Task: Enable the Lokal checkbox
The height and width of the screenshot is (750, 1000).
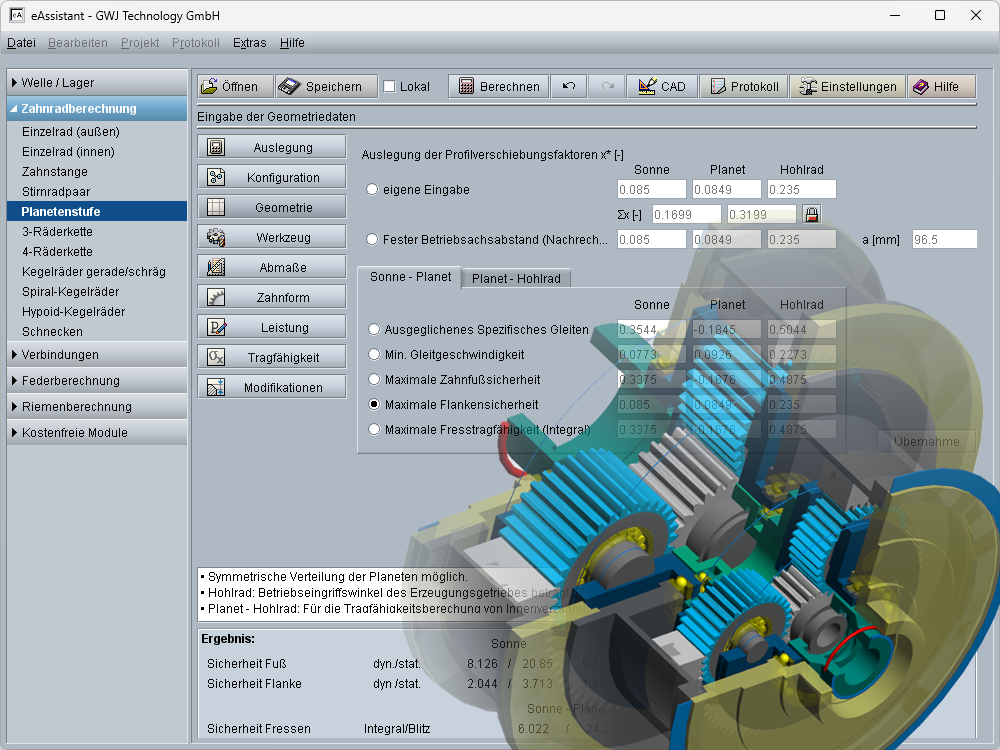Action: tap(390, 87)
